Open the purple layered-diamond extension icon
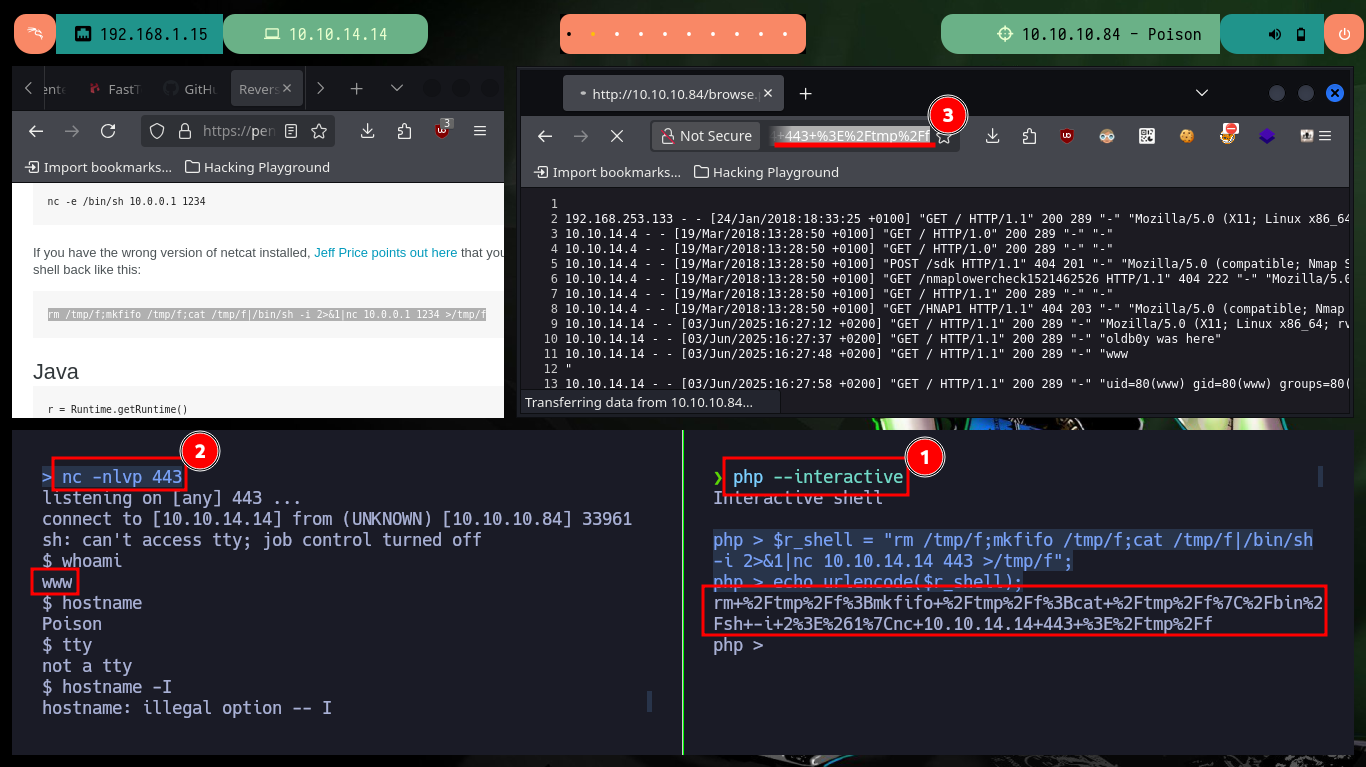This screenshot has height=767, width=1366. [x=1267, y=136]
